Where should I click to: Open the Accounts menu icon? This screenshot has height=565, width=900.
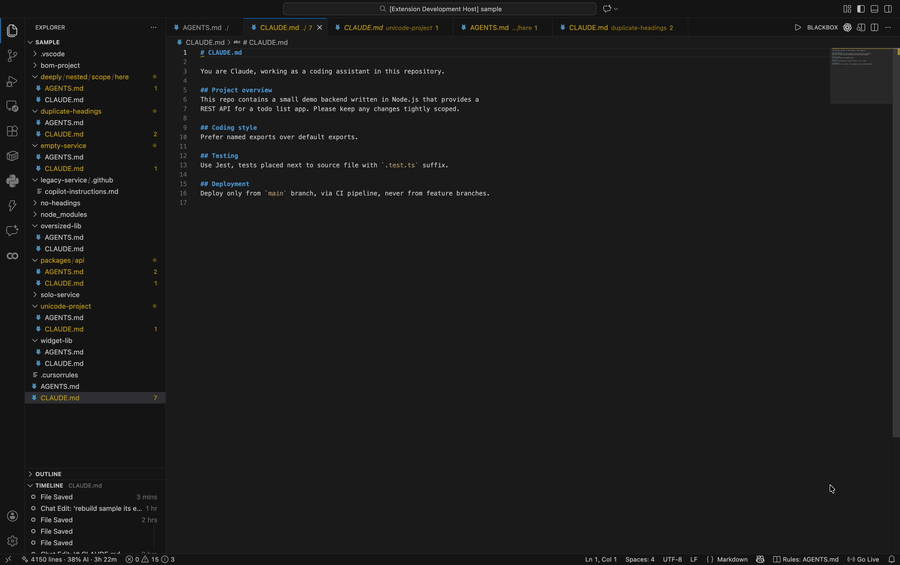coord(12,516)
